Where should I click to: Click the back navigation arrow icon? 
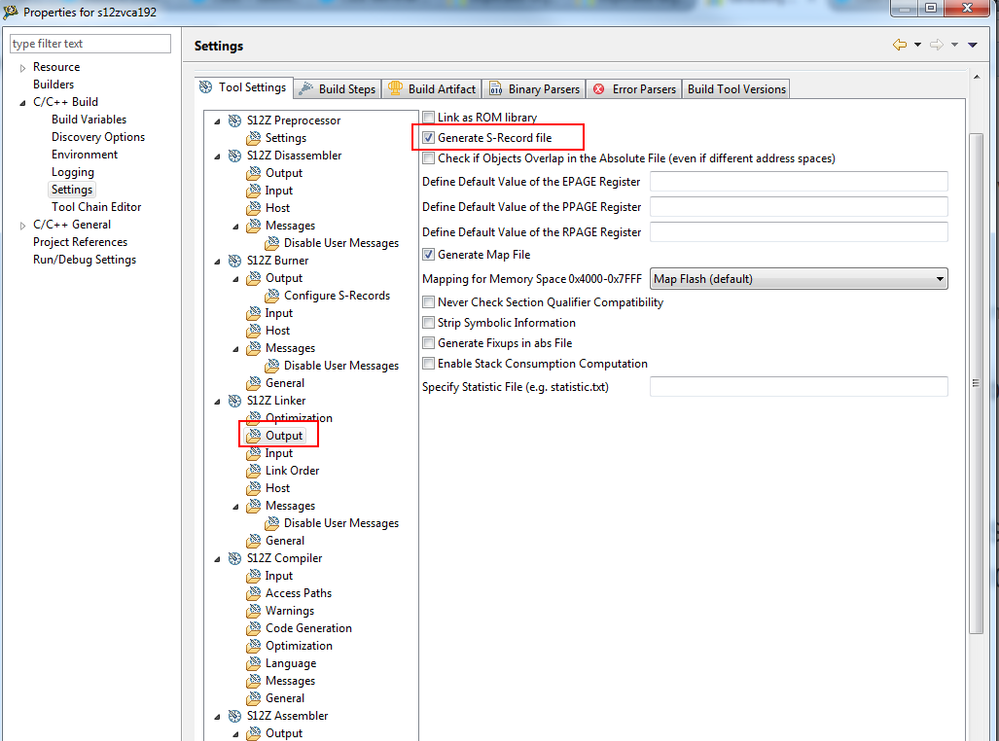pyautogui.click(x=900, y=45)
